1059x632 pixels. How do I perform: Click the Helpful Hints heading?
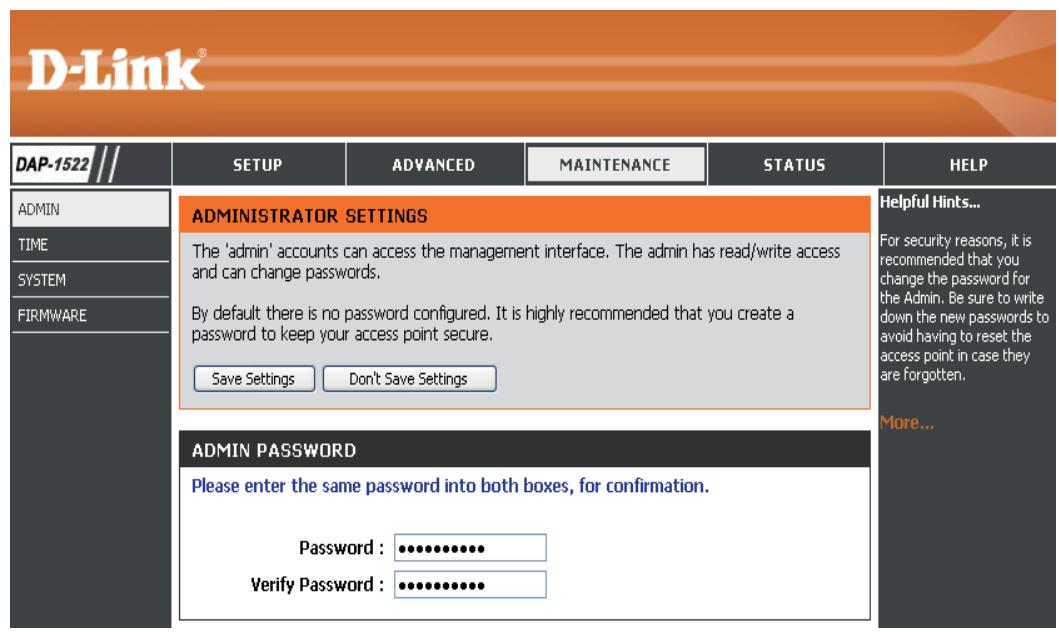coord(929,202)
